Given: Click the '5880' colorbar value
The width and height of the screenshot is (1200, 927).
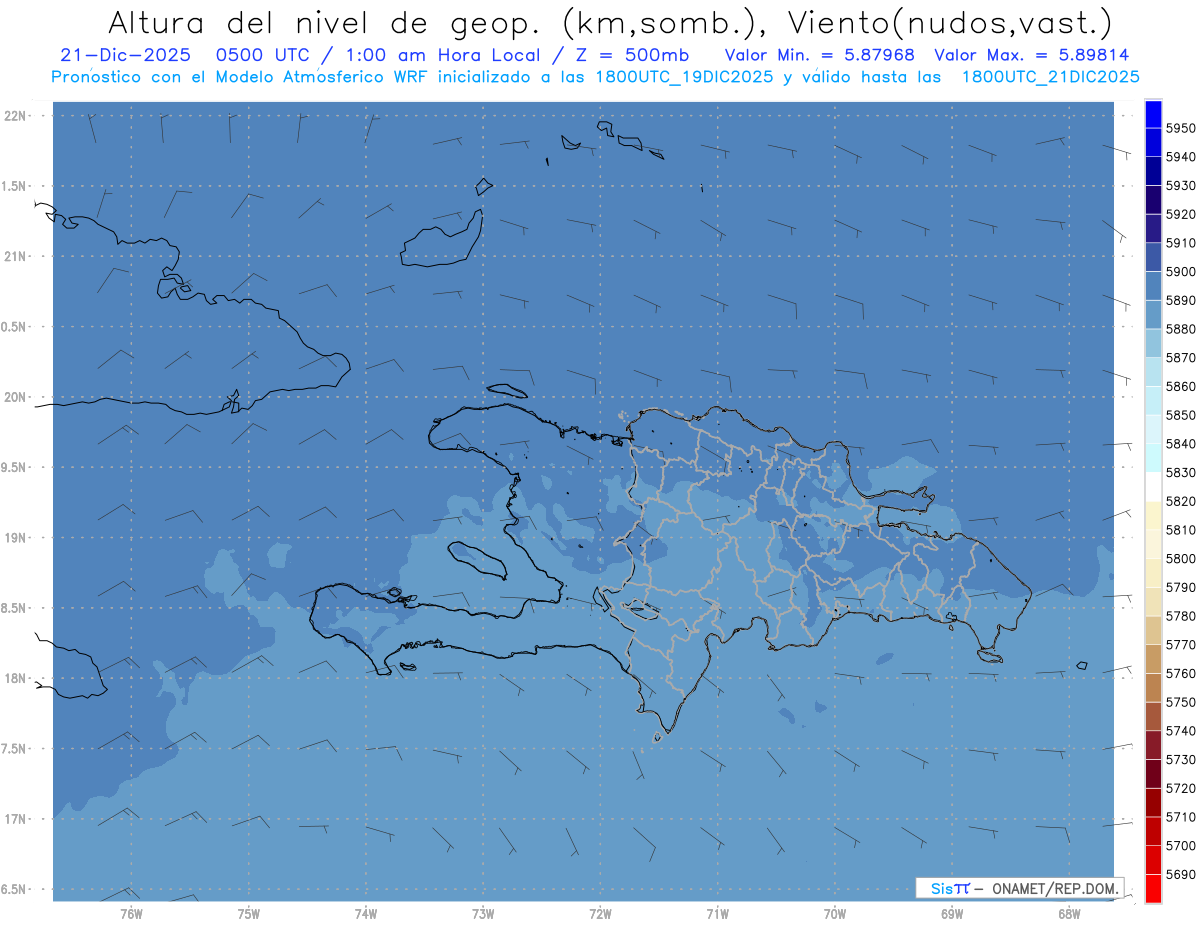Looking at the screenshot, I should [1181, 329].
